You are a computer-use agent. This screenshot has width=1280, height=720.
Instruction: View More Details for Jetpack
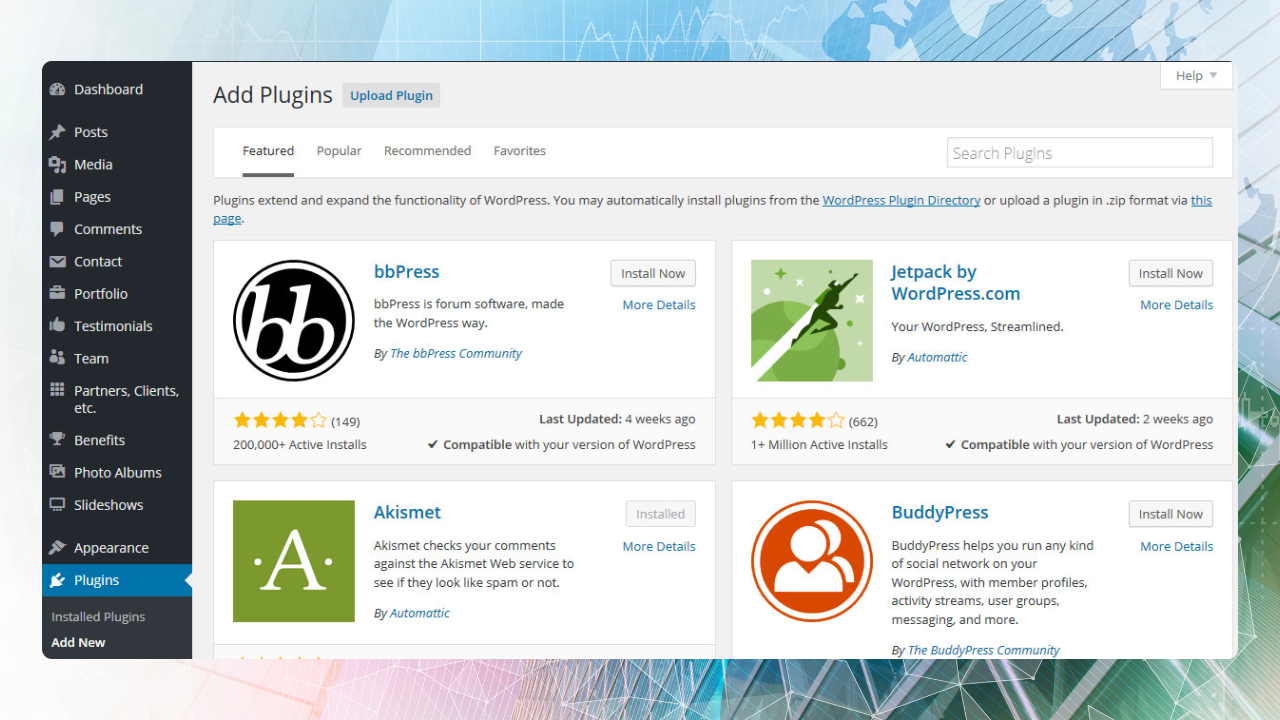[x=1177, y=305]
